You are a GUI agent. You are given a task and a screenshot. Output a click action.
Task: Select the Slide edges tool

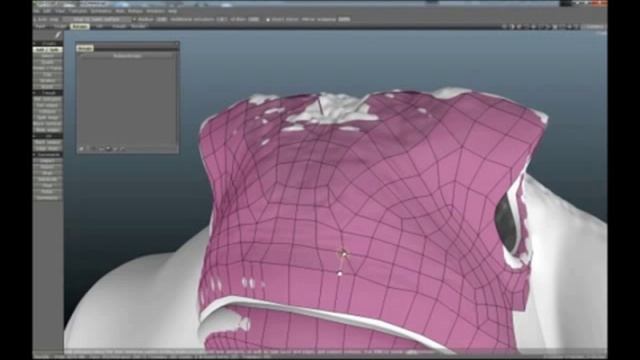coord(47,129)
